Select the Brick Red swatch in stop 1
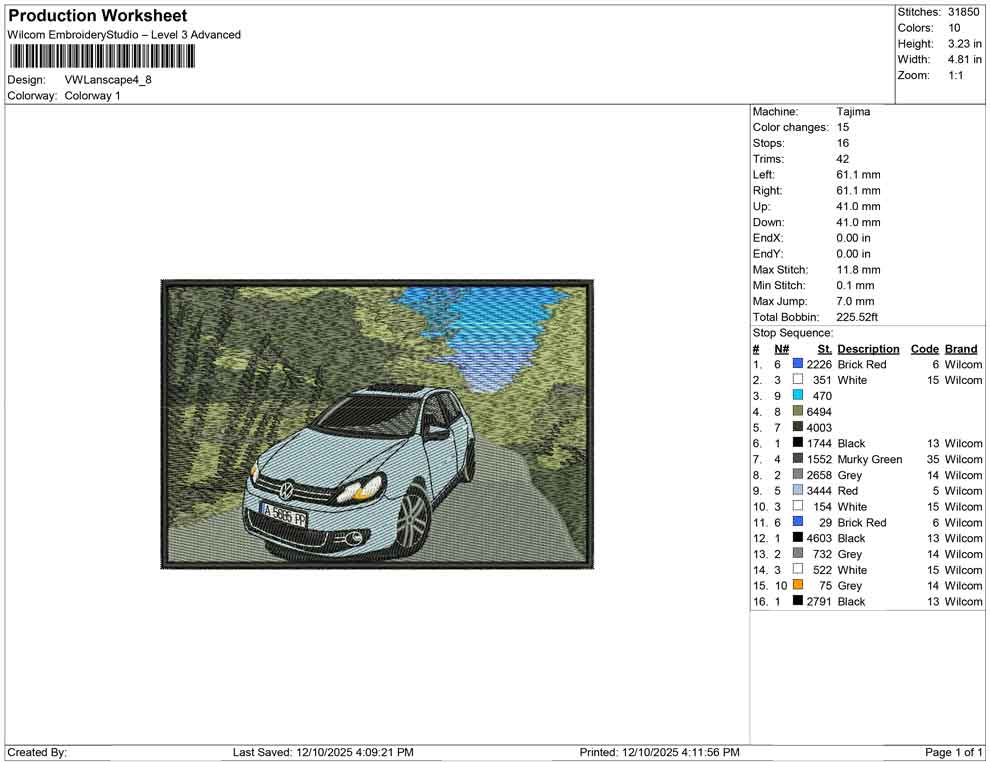Viewport: 990px width, 762px height. coord(796,364)
